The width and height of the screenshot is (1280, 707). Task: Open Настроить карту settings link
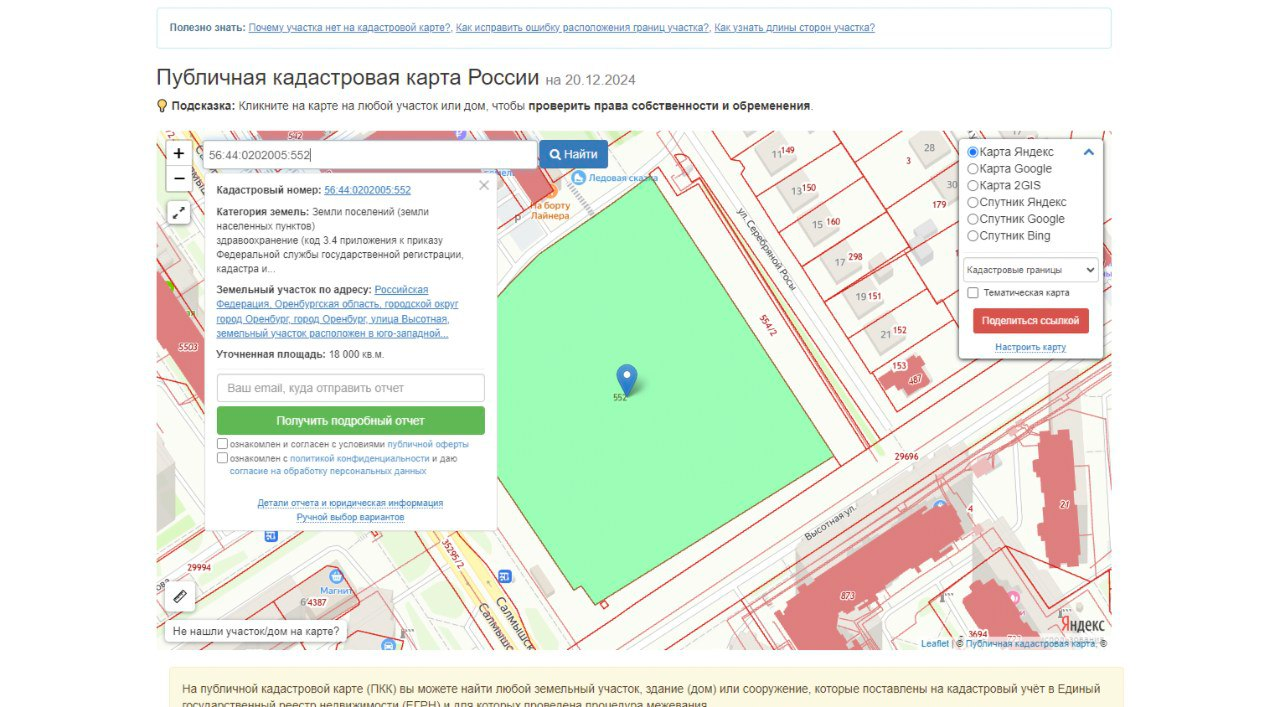point(1030,347)
